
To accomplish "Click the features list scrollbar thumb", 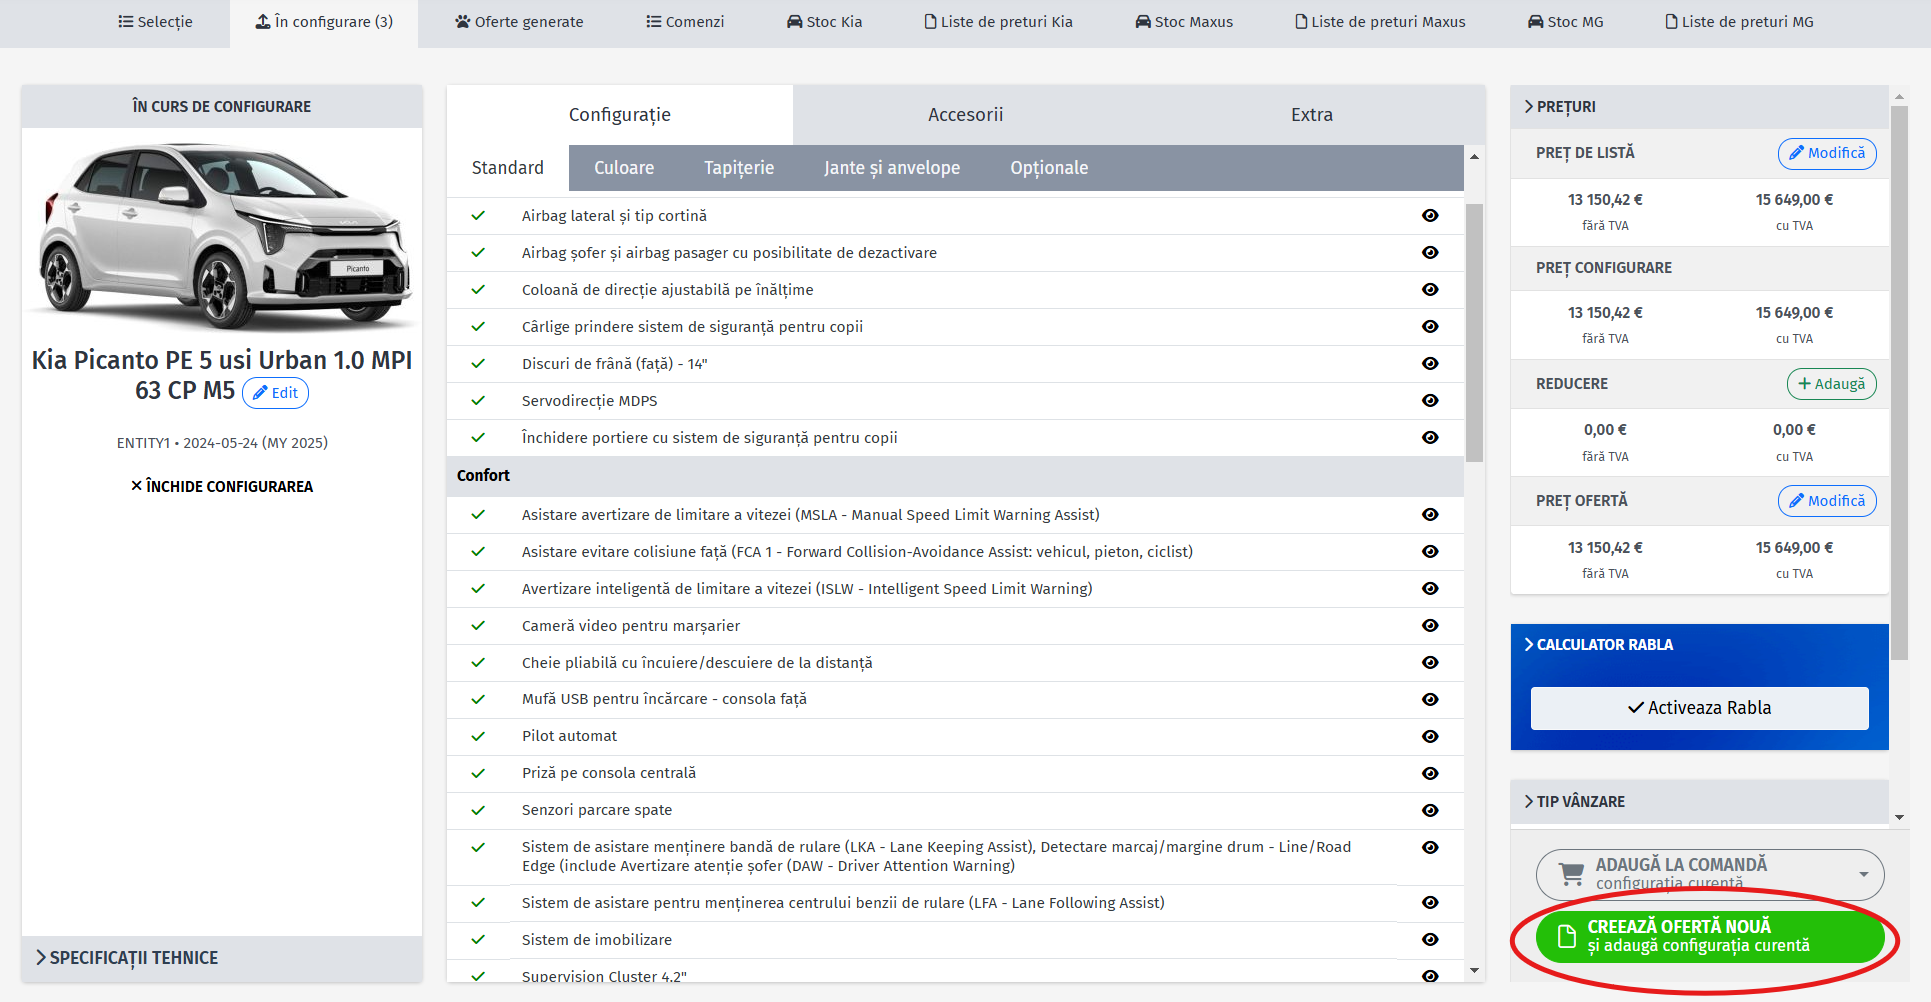I will pyautogui.click(x=1474, y=333).
